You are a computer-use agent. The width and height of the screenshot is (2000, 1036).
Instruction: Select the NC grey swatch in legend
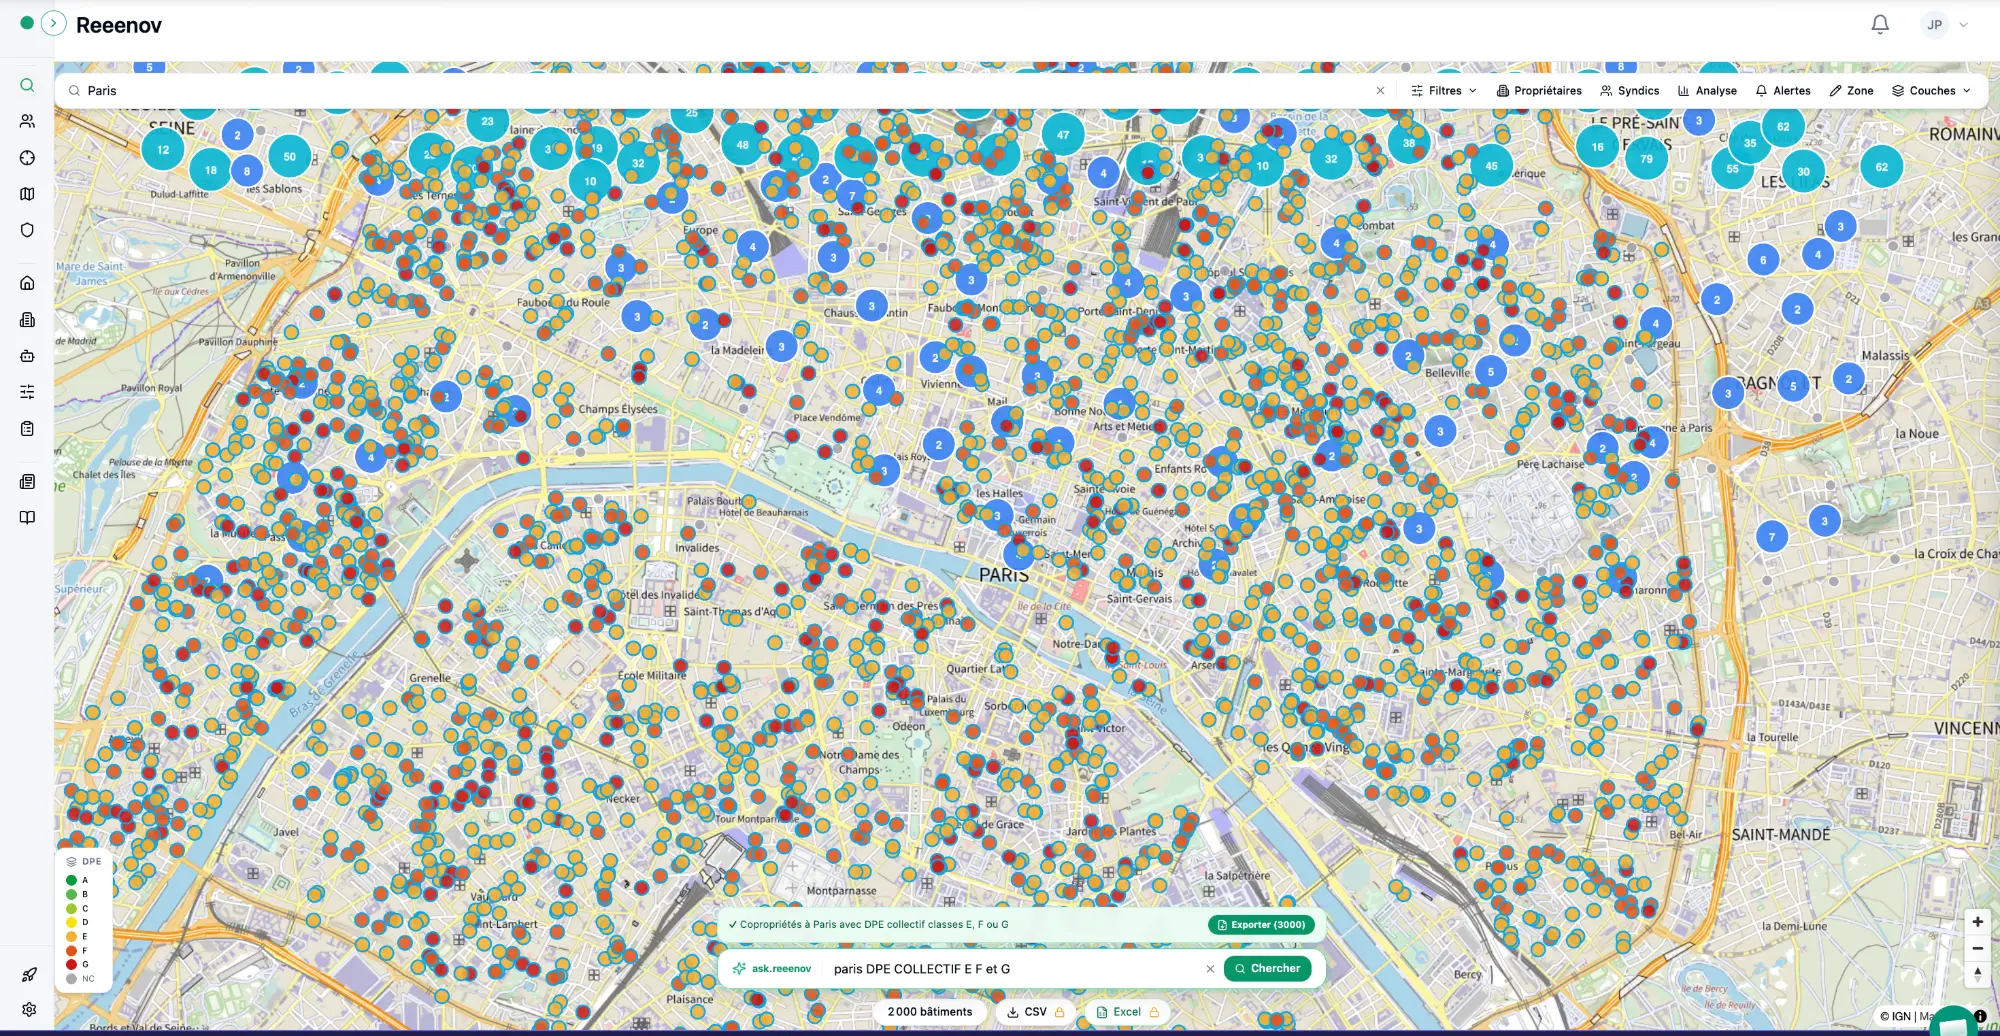coord(71,979)
